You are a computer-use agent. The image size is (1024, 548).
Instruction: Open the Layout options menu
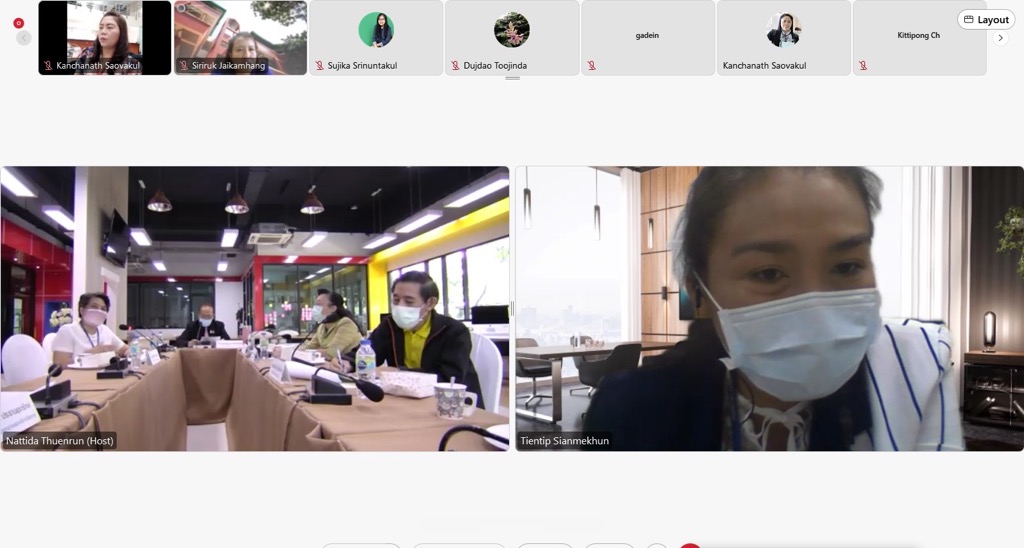986,20
